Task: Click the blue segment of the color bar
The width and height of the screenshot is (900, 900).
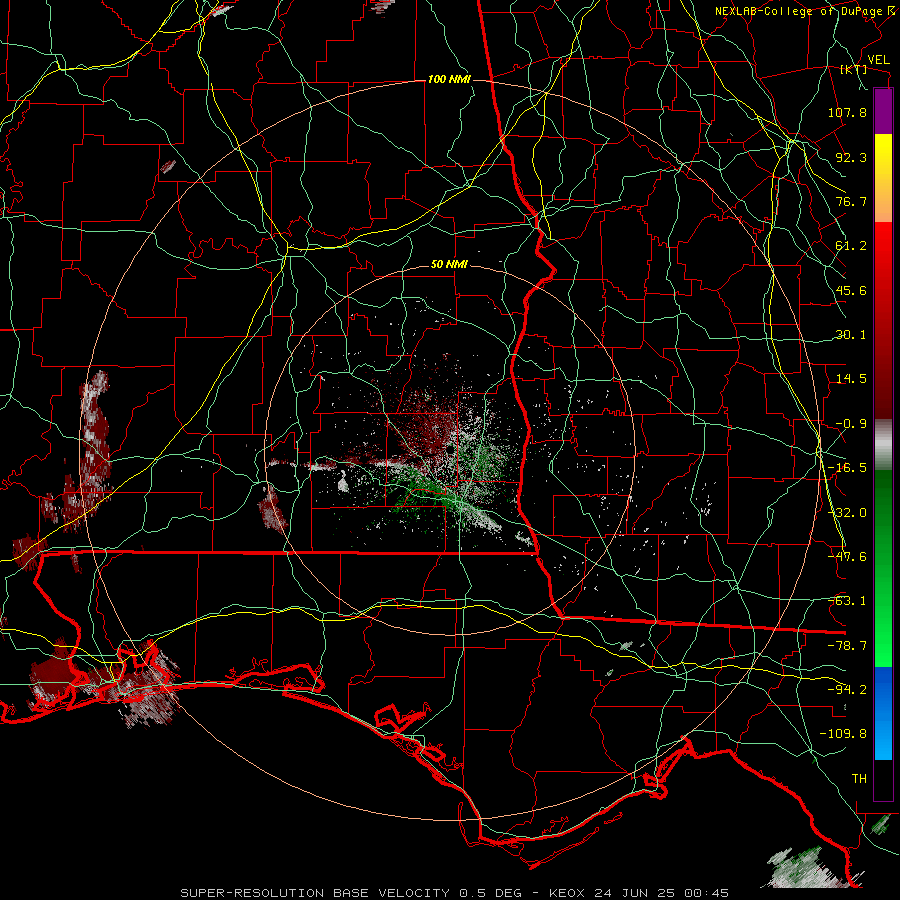Action: pos(883,713)
